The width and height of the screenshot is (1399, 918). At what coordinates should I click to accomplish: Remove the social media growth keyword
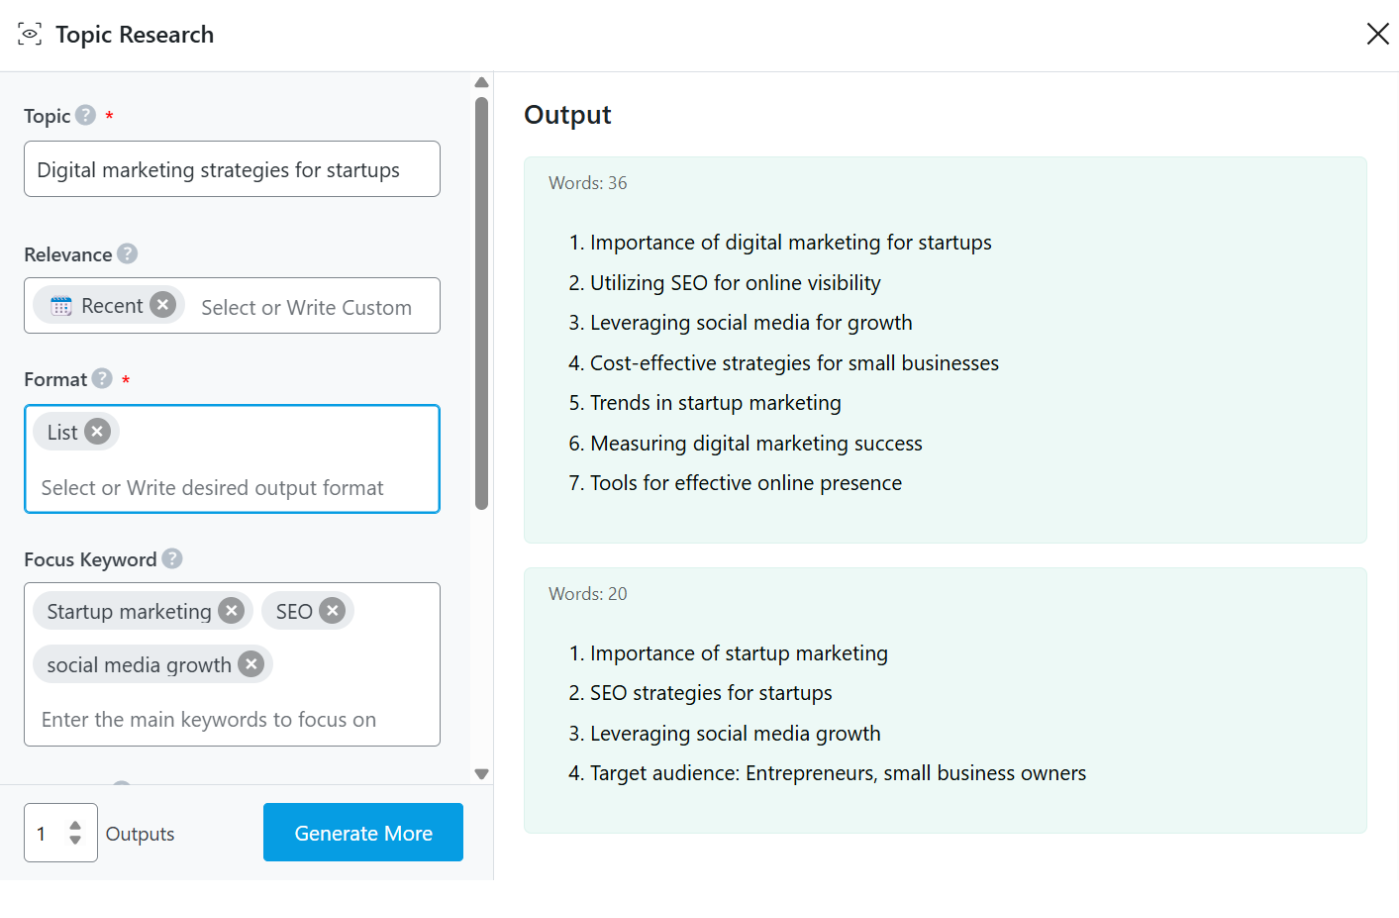(x=251, y=665)
